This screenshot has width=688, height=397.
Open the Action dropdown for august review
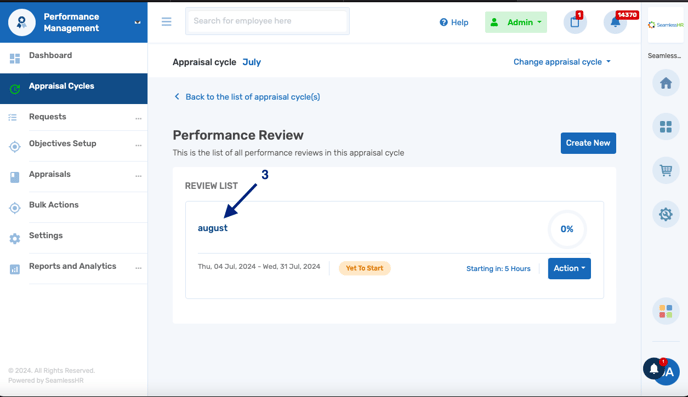coord(569,268)
